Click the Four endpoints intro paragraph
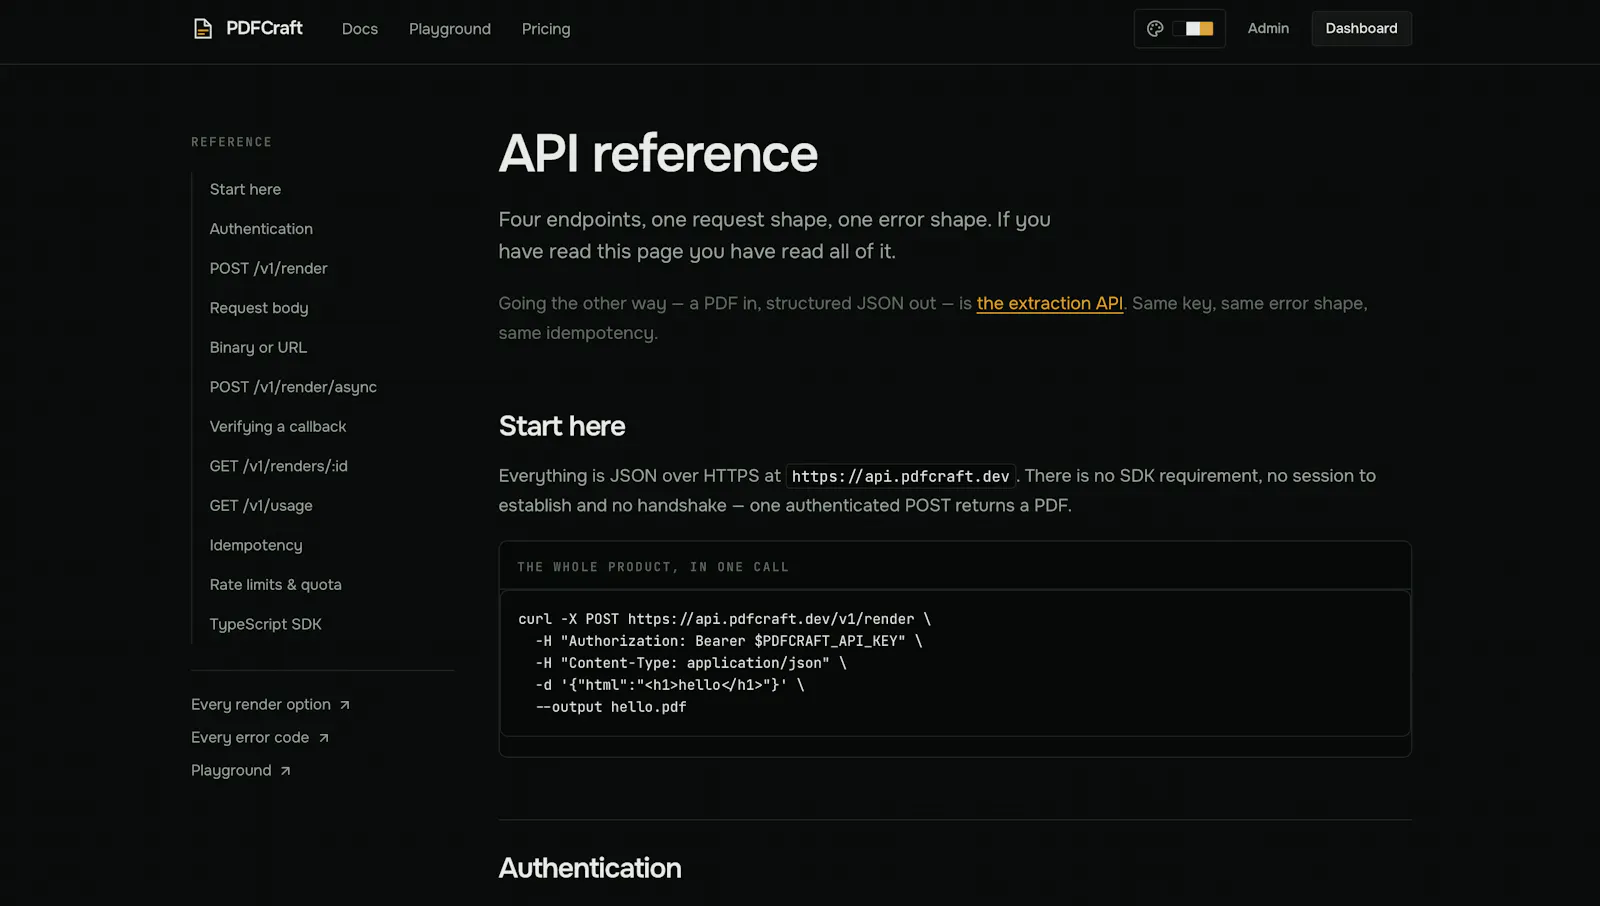1600x906 pixels. click(x=775, y=235)
